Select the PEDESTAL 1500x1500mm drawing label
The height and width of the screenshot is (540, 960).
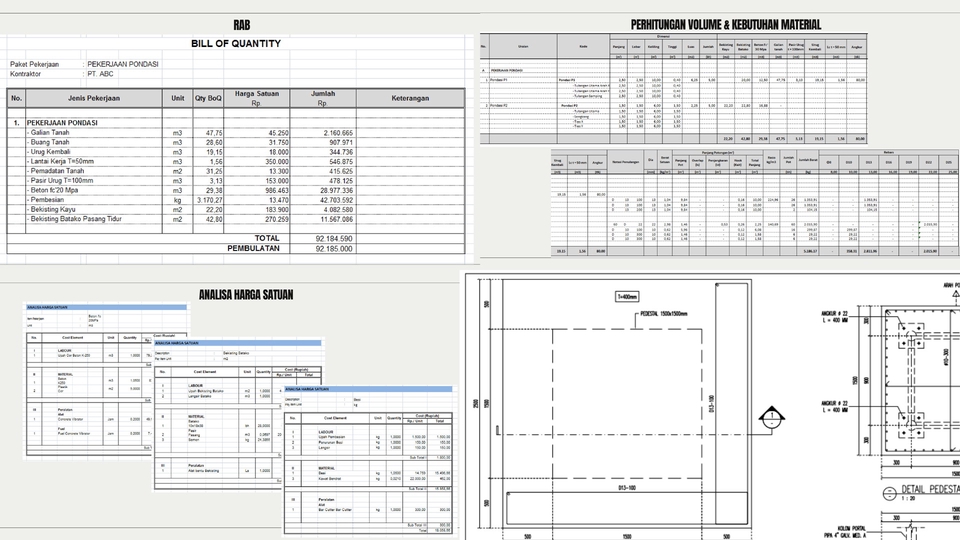[664, 314]
